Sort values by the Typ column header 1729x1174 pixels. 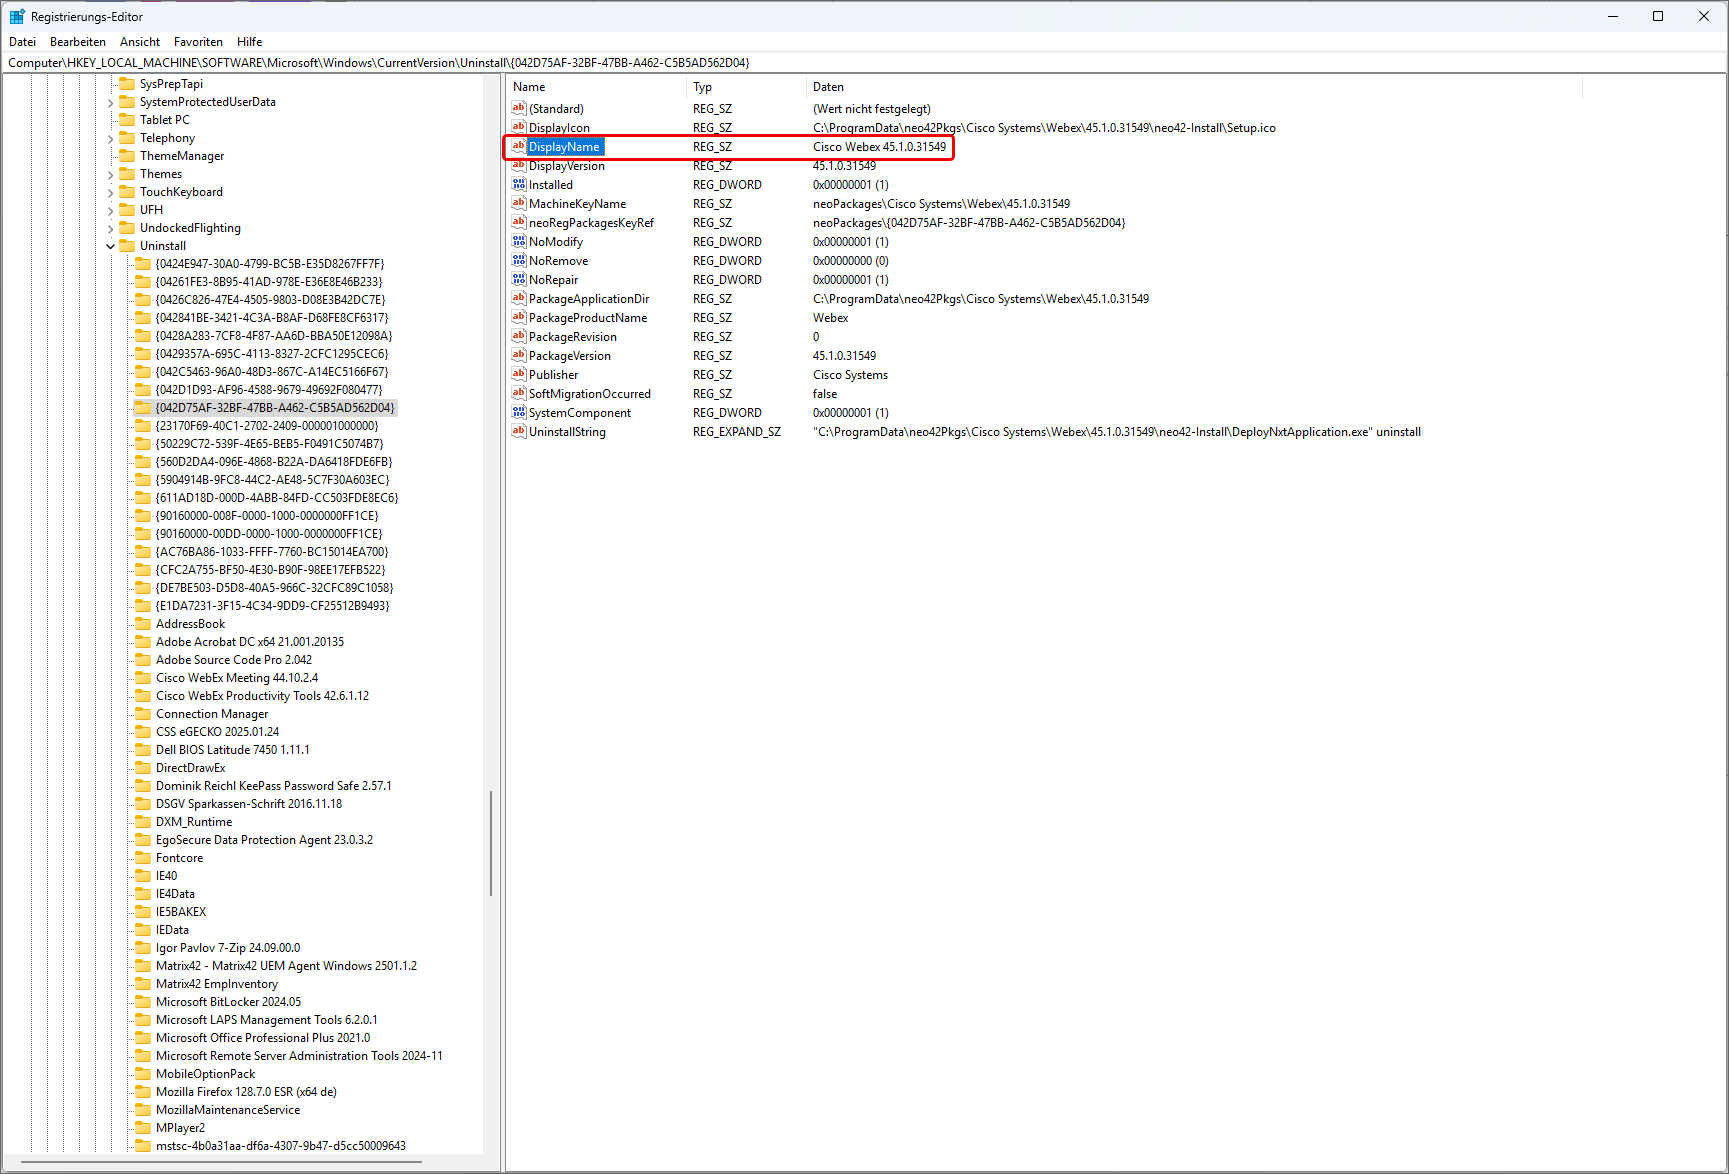[x=747, y=87]
